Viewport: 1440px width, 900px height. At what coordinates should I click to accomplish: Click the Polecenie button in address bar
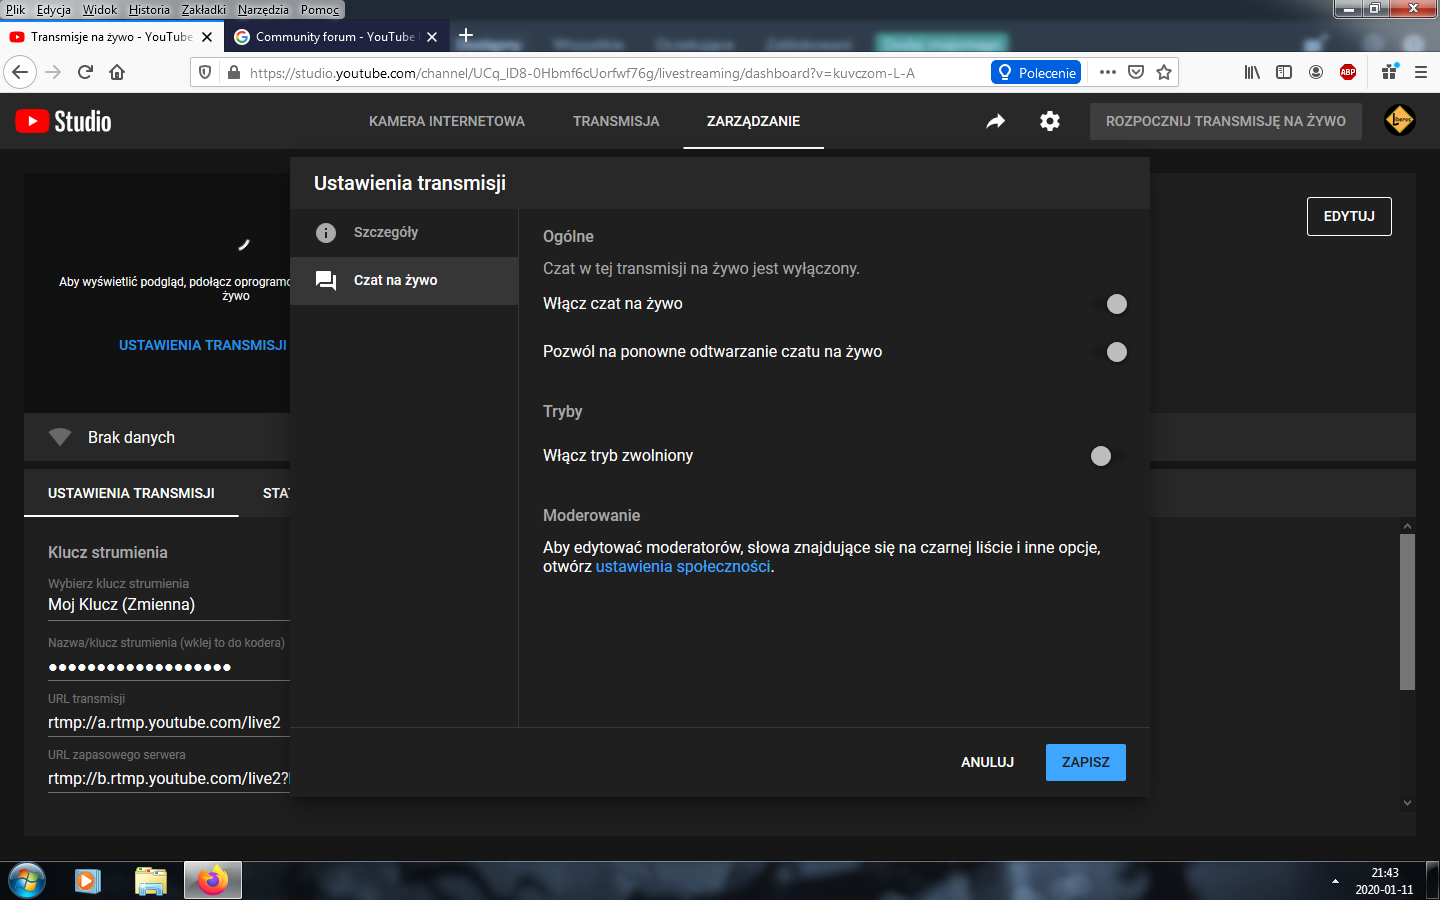(1036, 72)
